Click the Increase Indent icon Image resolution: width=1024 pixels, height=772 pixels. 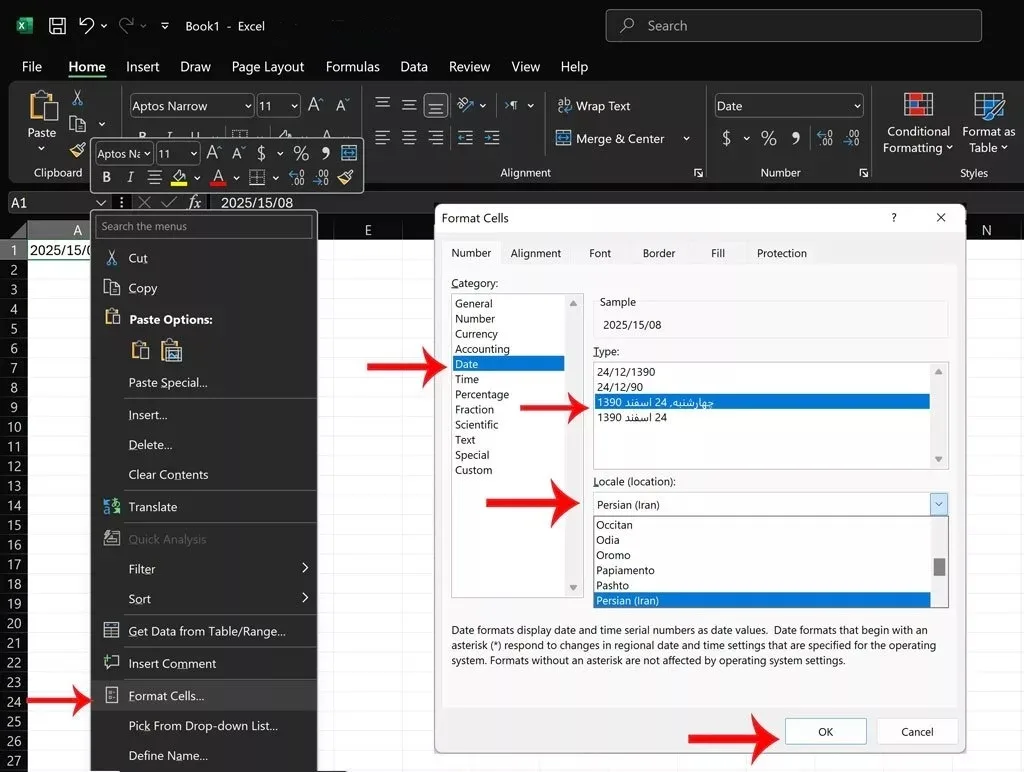[x=492, y=138]
